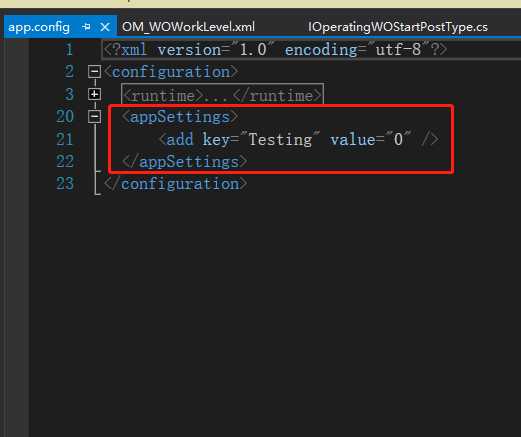Collapse the appSettings element
Image resolution: width=521 pixels, height=437 pixels.
pos(95,116)
